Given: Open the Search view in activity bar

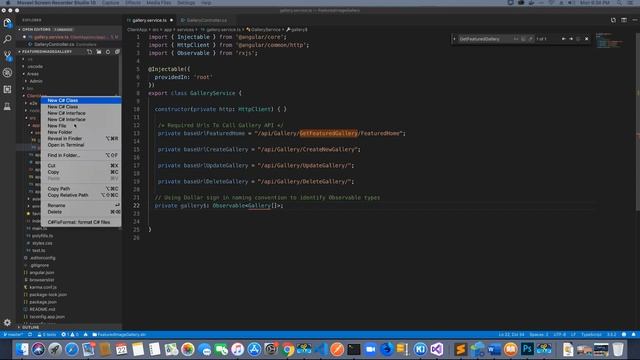Looking at the screenshot, I should coord(7,39).
